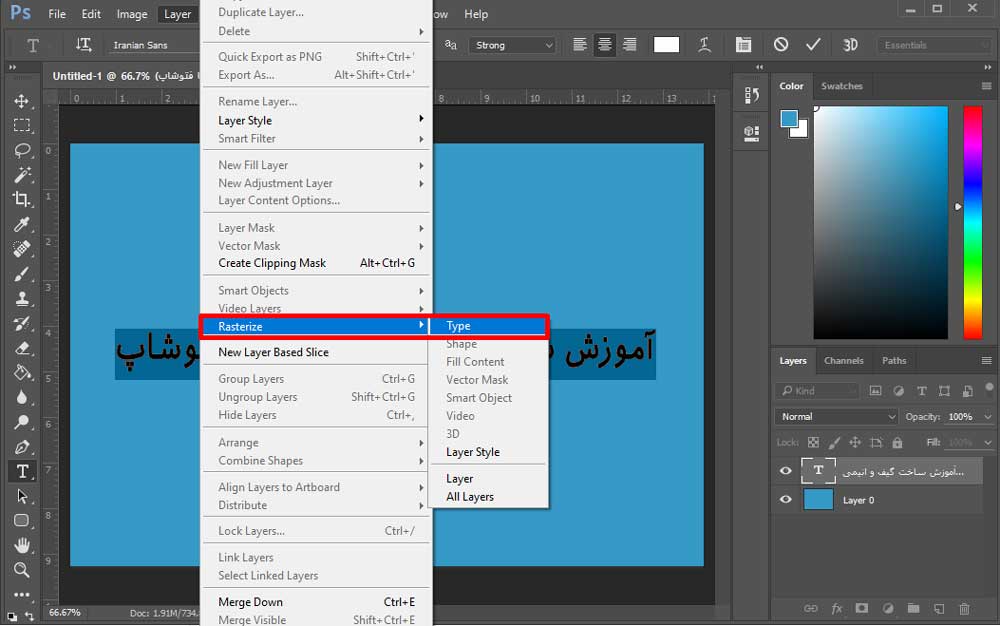Select the Magic Wand tool
1000x626 pixels.
tap(22, 175)
